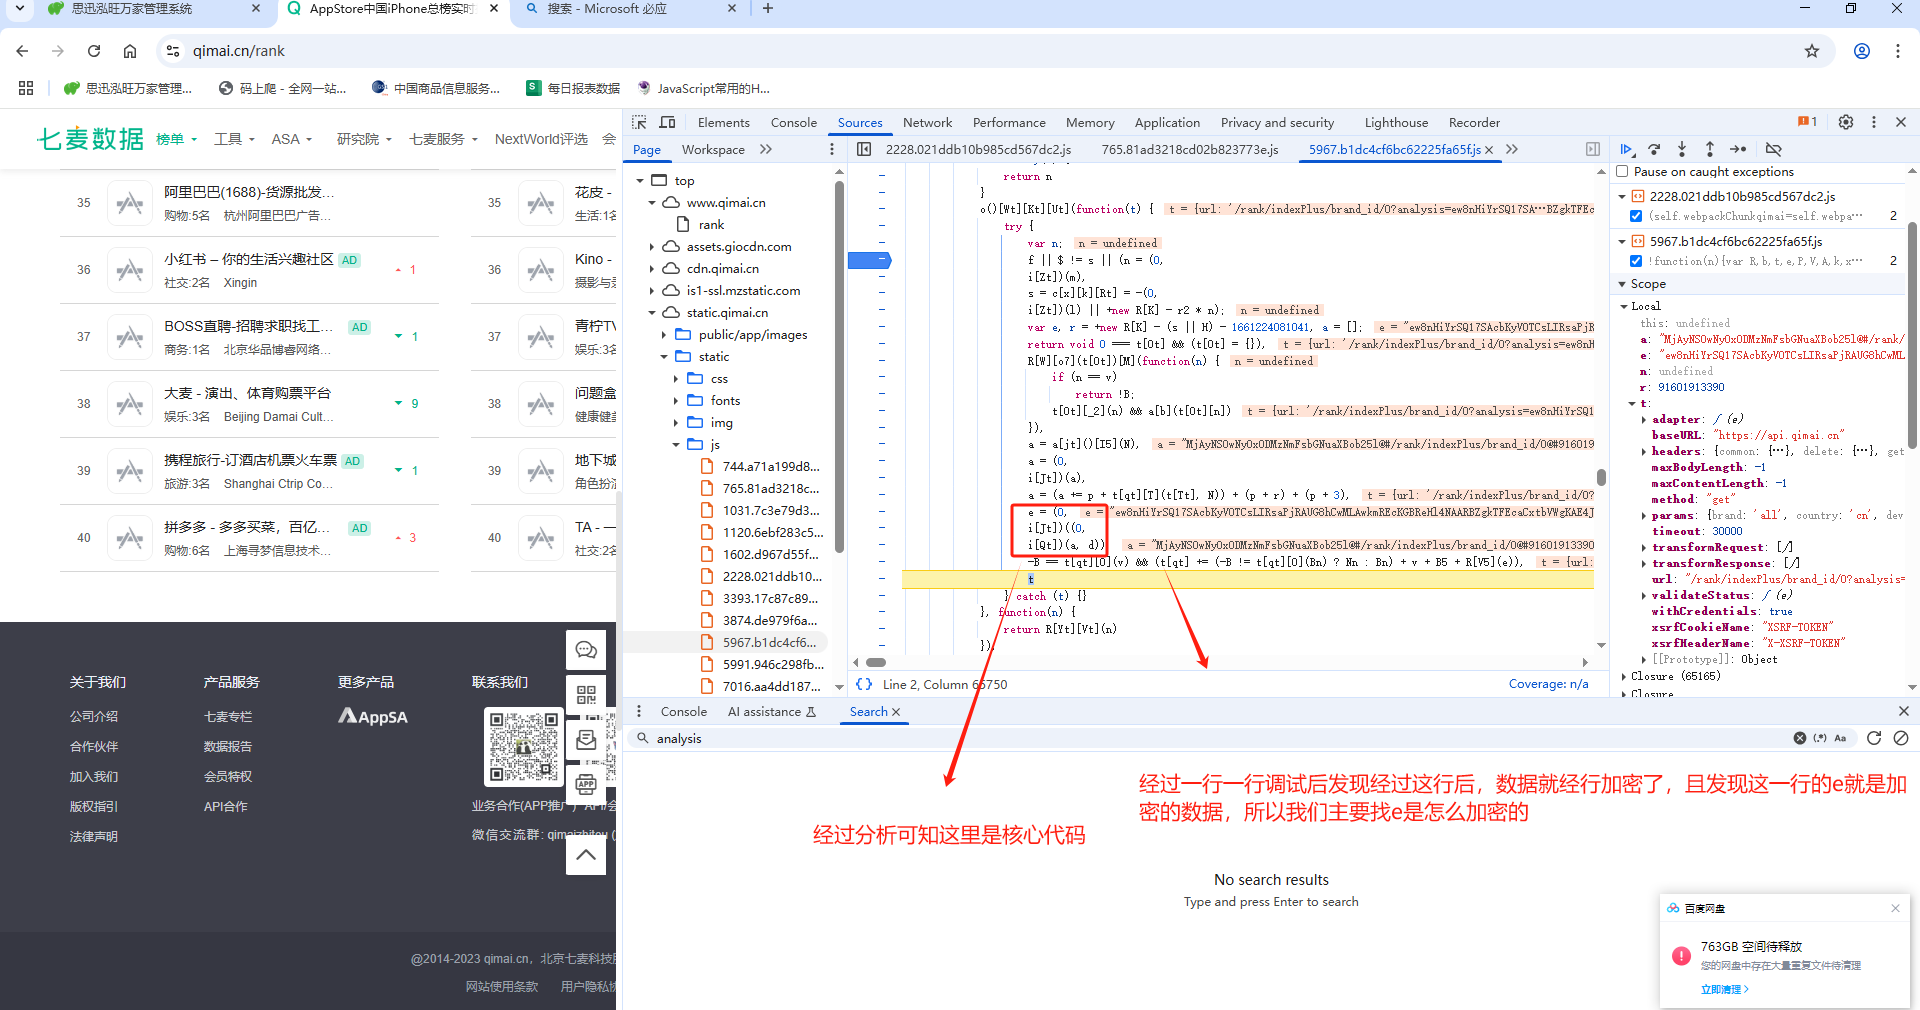Open the DevTools settings gear

pyautogui.click(x=1845, y=122)
